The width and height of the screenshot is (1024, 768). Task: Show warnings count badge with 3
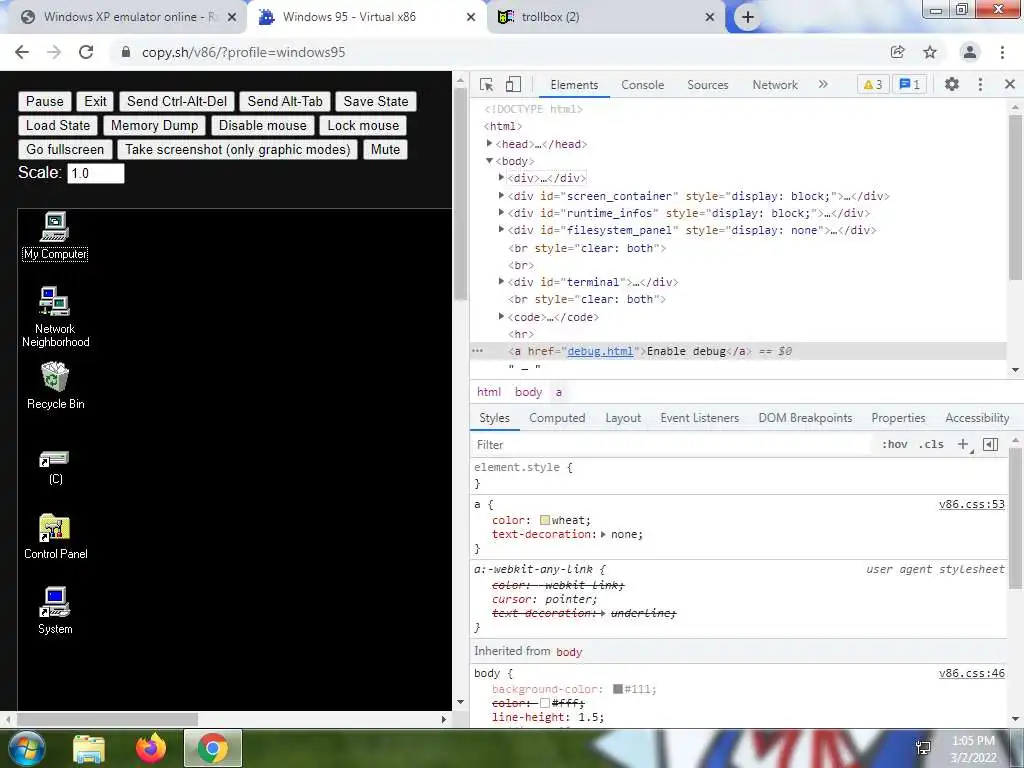[x=873, y=84]
